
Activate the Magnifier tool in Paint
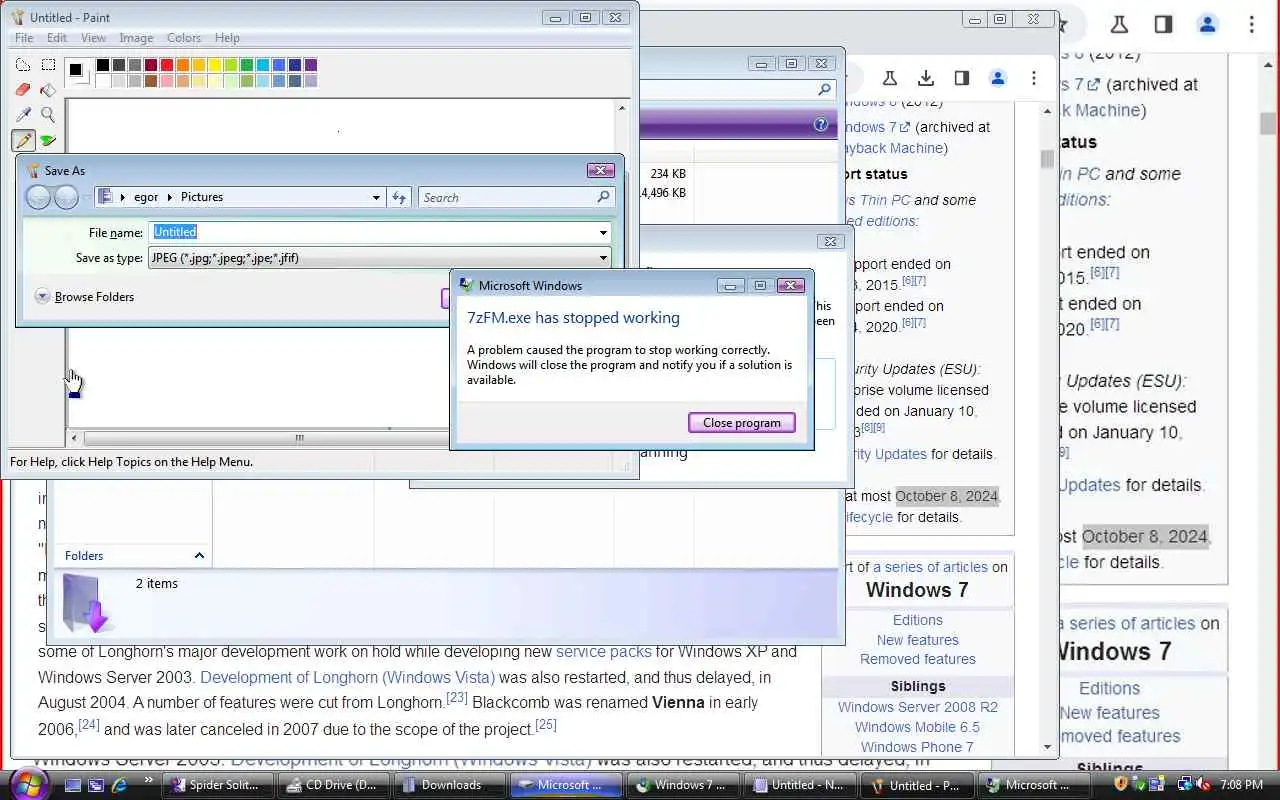tap(48, 115)
